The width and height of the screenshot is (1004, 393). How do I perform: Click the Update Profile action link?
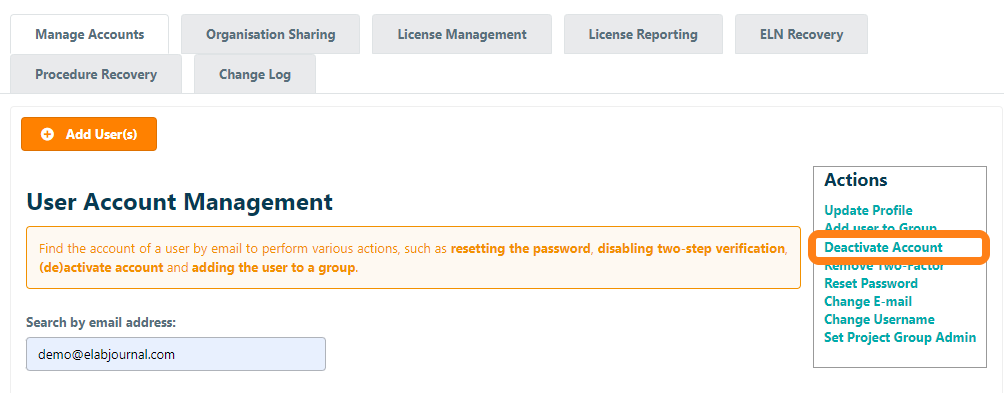click(868, 211)
